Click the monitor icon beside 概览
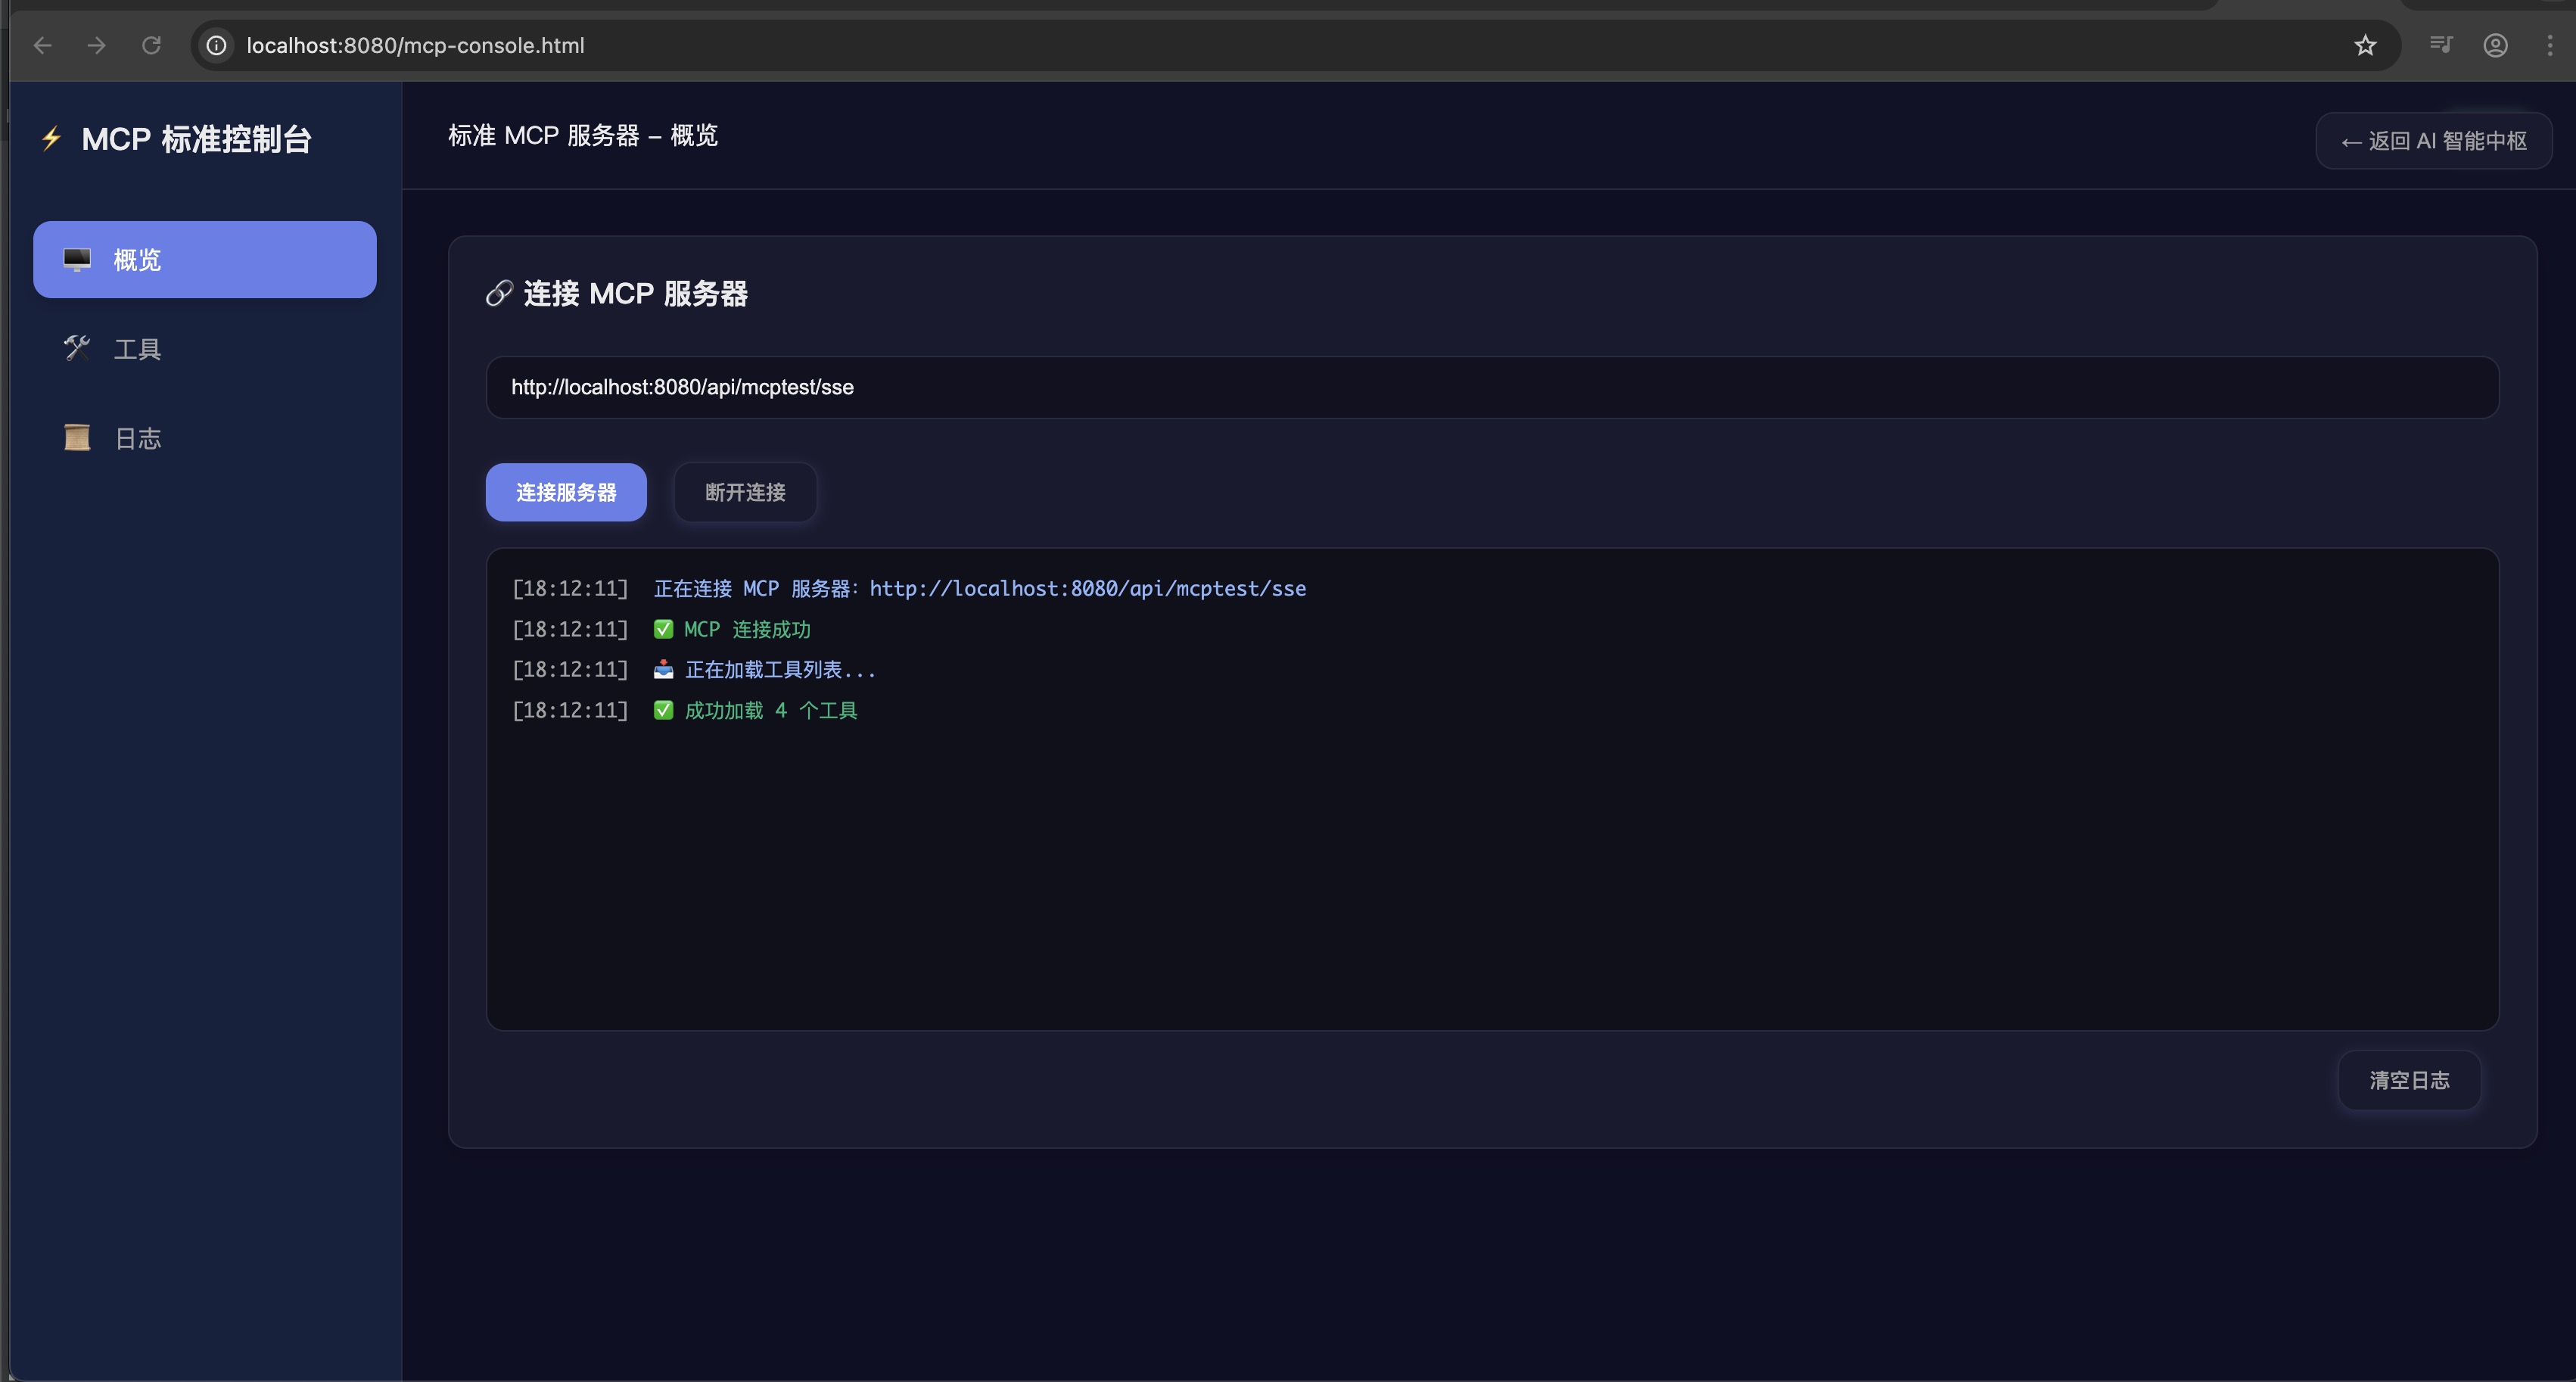Screen dimensions: 2576x1382 pos(77,260)
